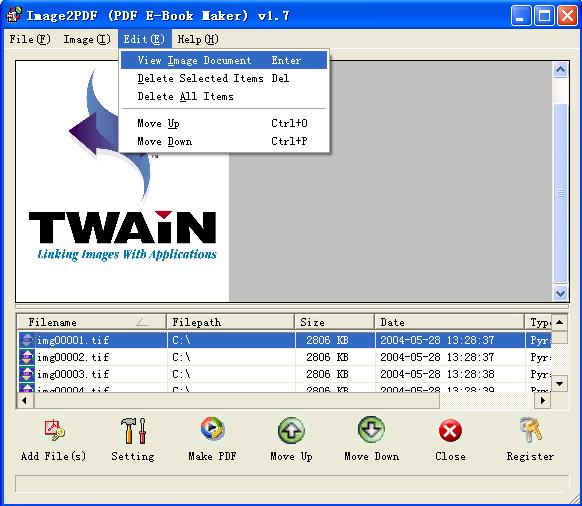Screen dimensions: 582x506
Task: Sort list by Filename column header
Action: click(x=92, y=322)
